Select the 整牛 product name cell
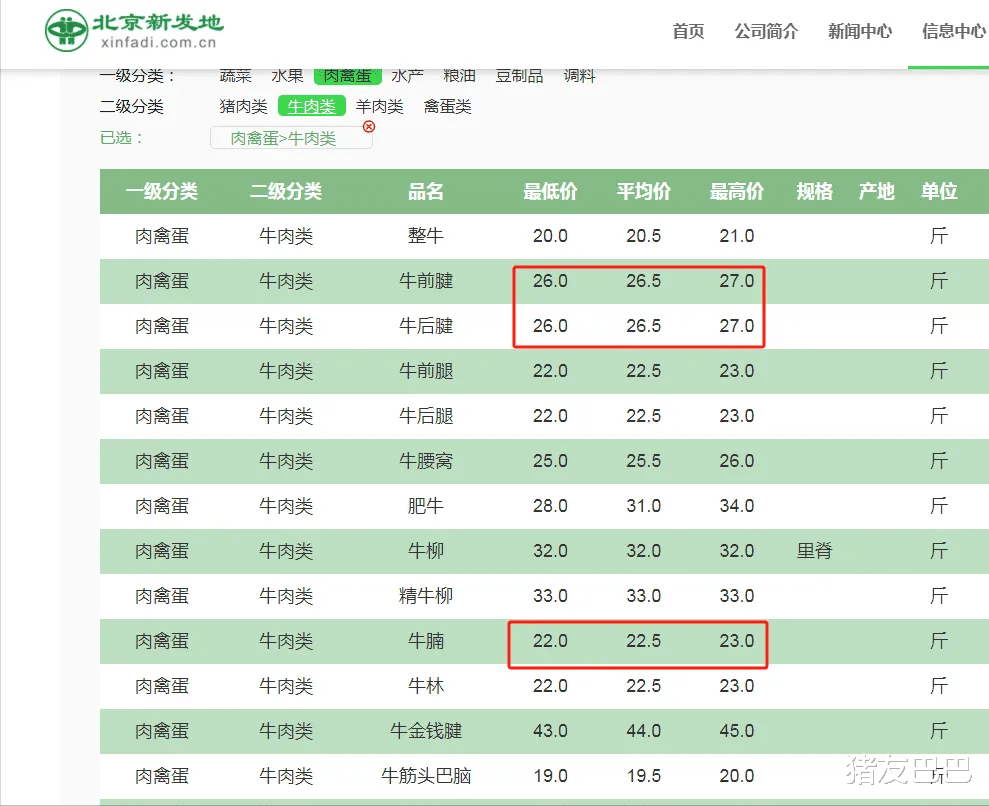Image resolution: width=989 pixels, height=806 pixels. 426,236
